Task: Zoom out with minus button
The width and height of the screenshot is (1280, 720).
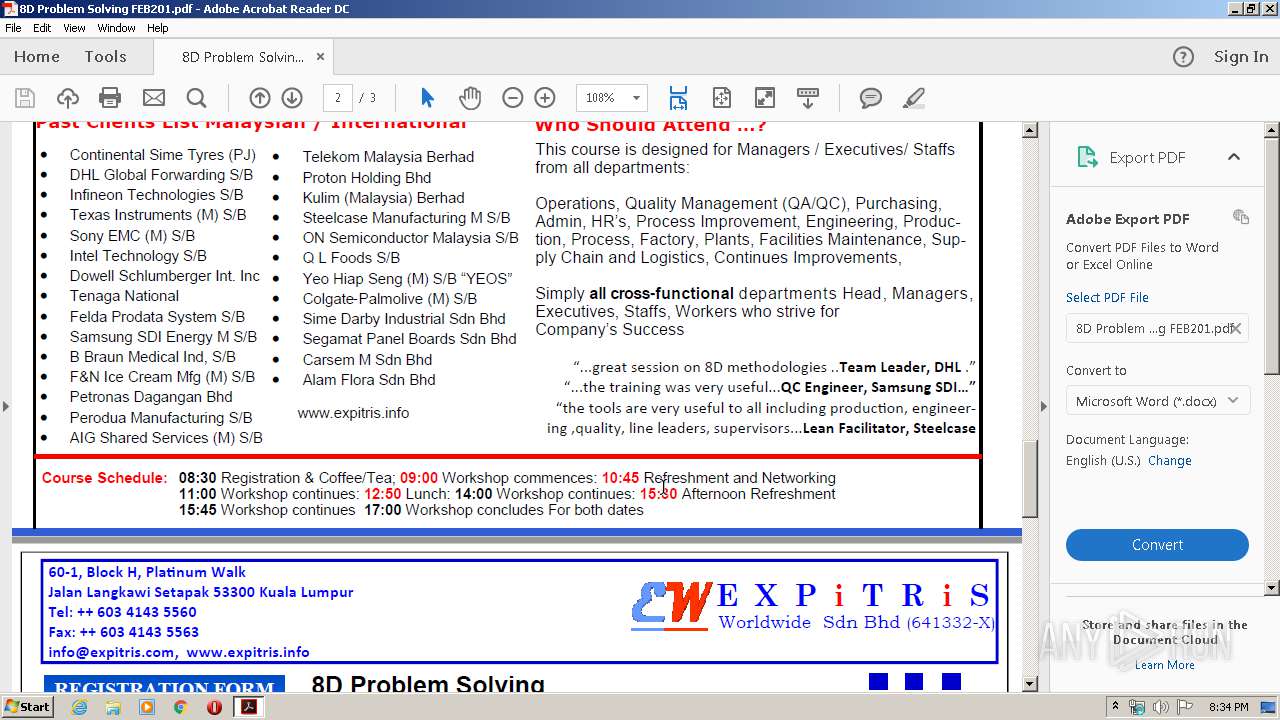Action: [x=512, y=98]
